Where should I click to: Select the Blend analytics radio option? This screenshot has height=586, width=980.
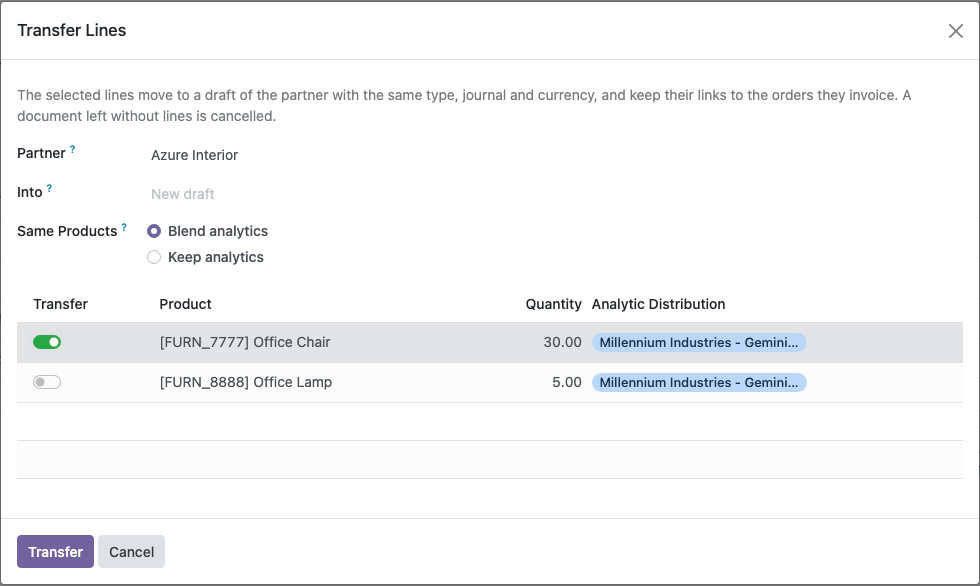(154, 231)
